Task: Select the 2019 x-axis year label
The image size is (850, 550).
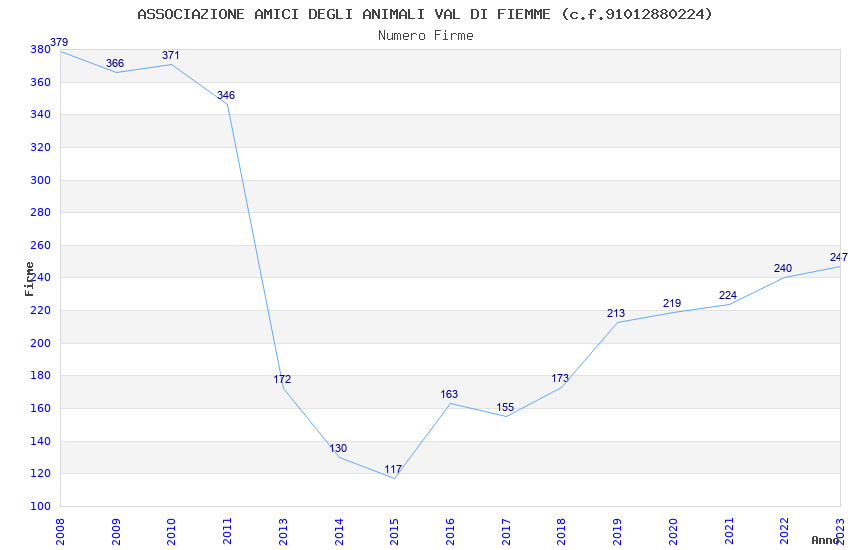Action: [x=617, y=531]
